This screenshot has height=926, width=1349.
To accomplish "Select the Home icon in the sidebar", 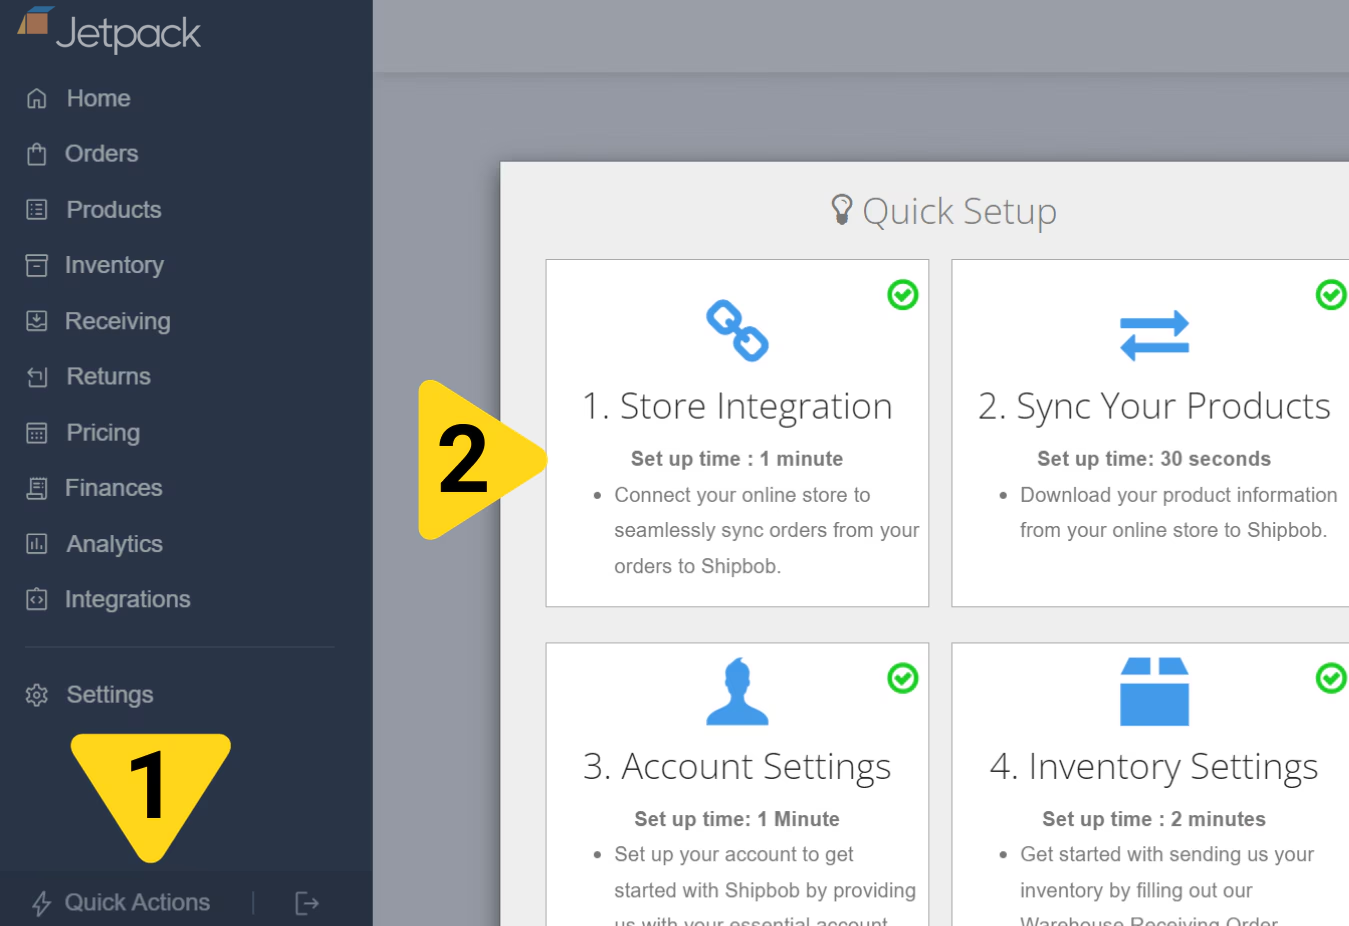I will (x=35, y=98).
